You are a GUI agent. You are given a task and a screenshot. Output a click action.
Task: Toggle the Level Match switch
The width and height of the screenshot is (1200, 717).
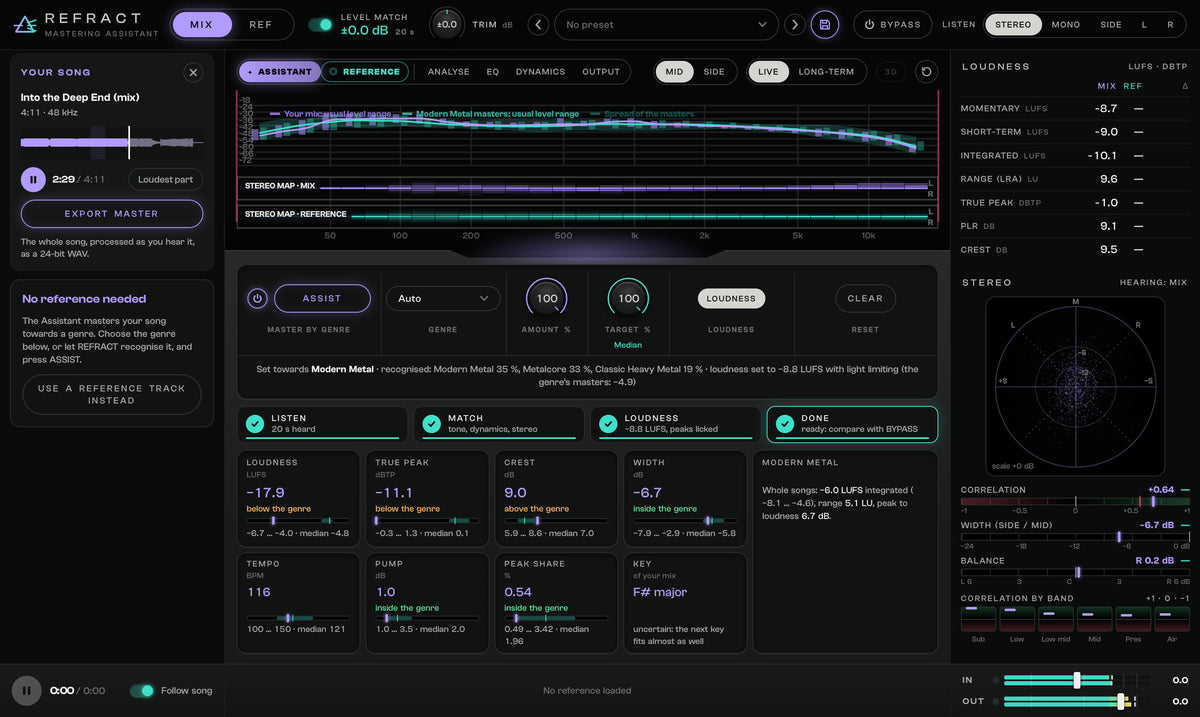(320, 24)
